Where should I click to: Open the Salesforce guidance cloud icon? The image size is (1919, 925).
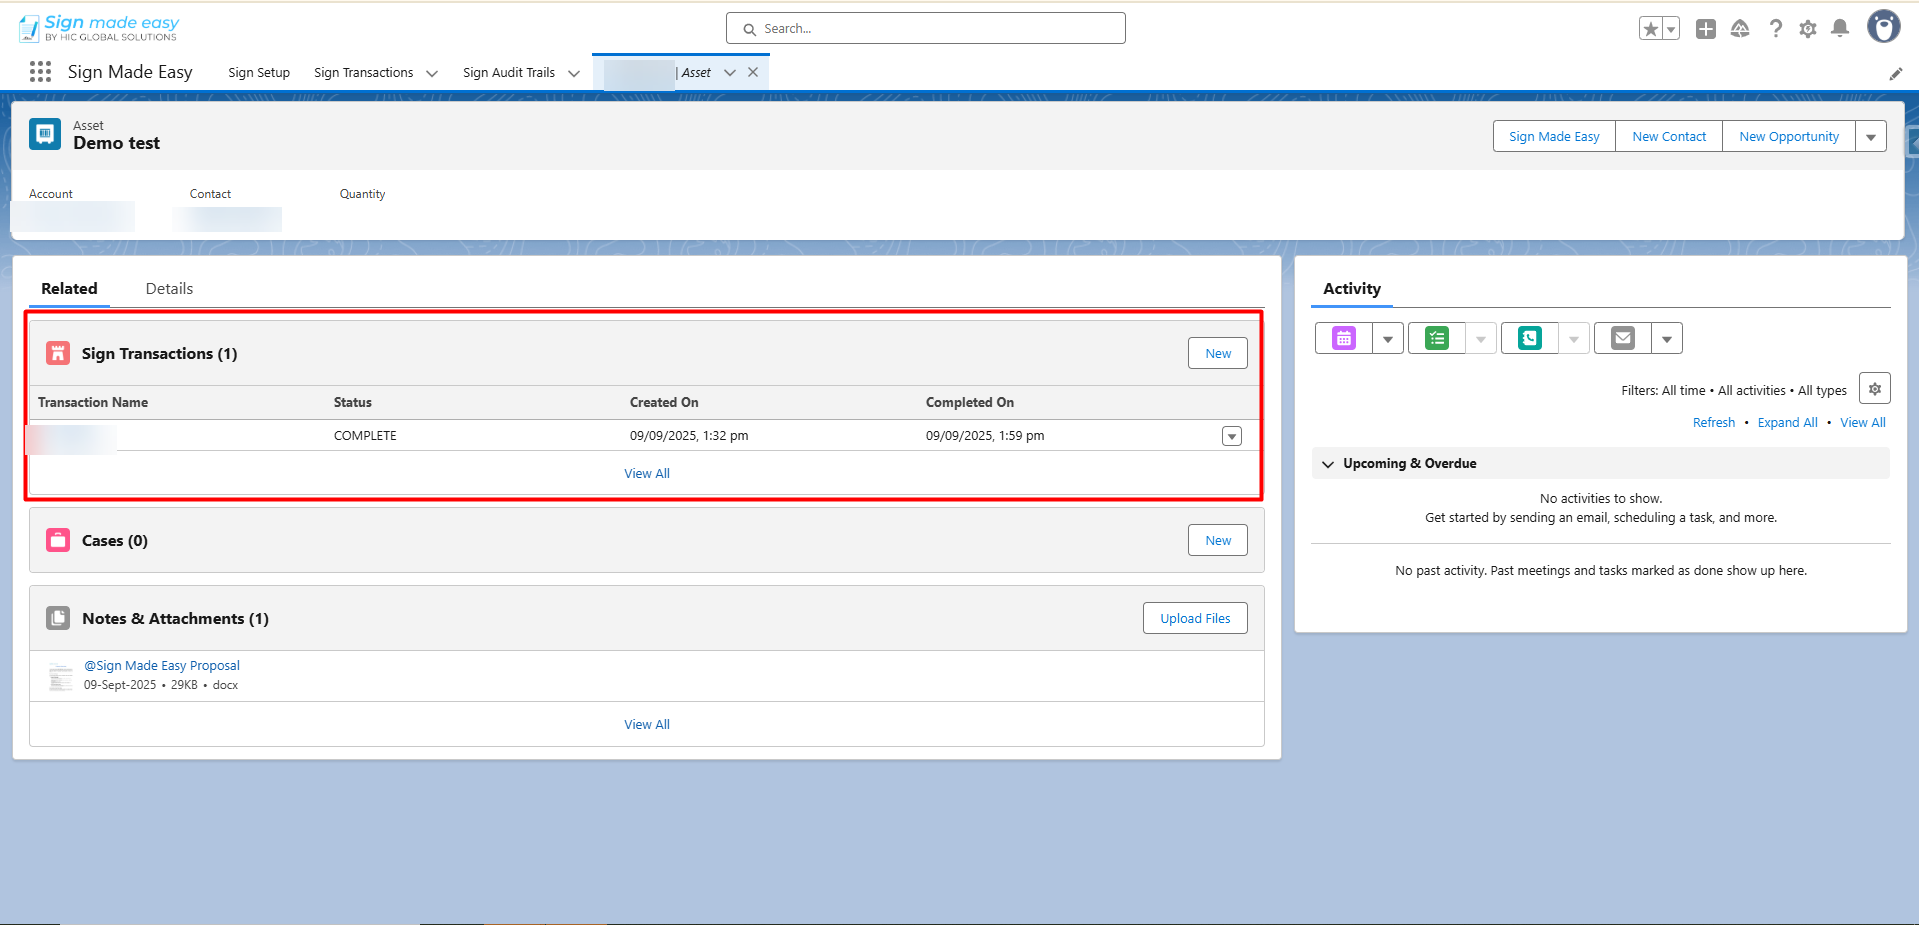[x=1740, y=29]
